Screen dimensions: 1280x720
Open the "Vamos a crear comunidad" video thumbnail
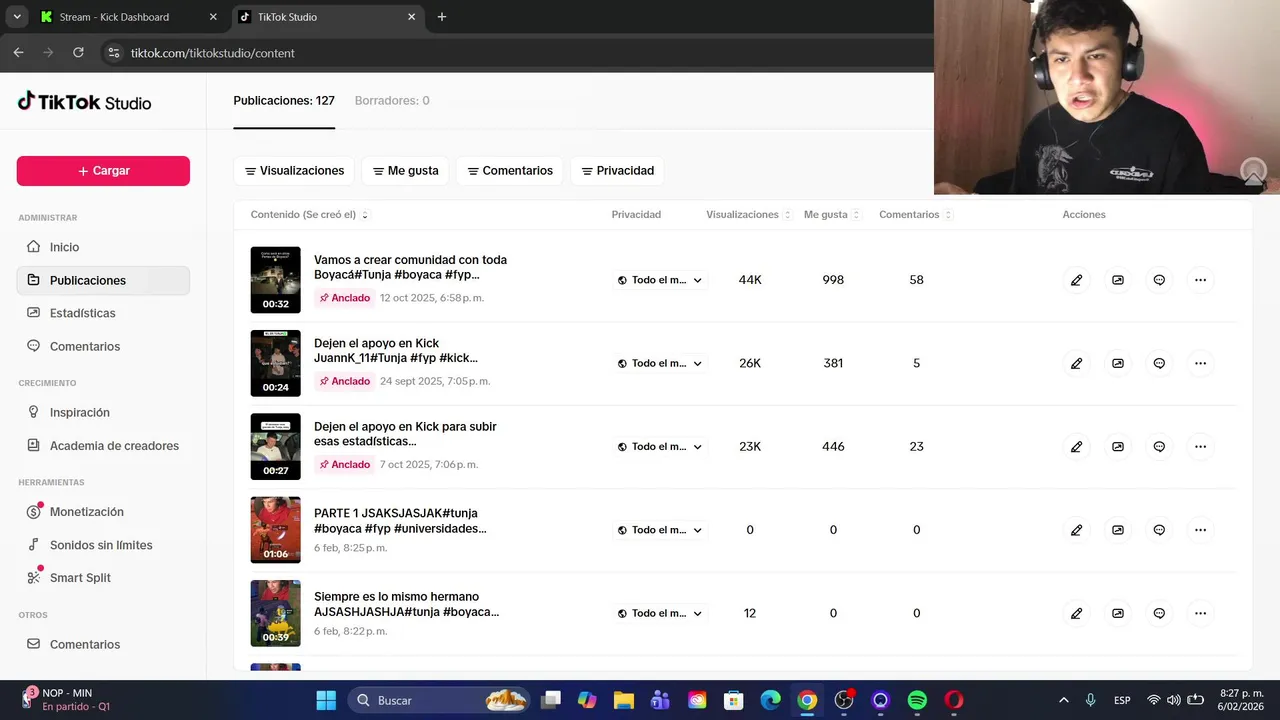point(275,280)
